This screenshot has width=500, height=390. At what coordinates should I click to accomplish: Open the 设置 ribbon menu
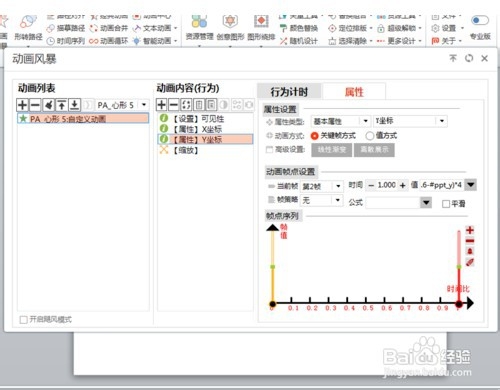(x=447, y=28)
